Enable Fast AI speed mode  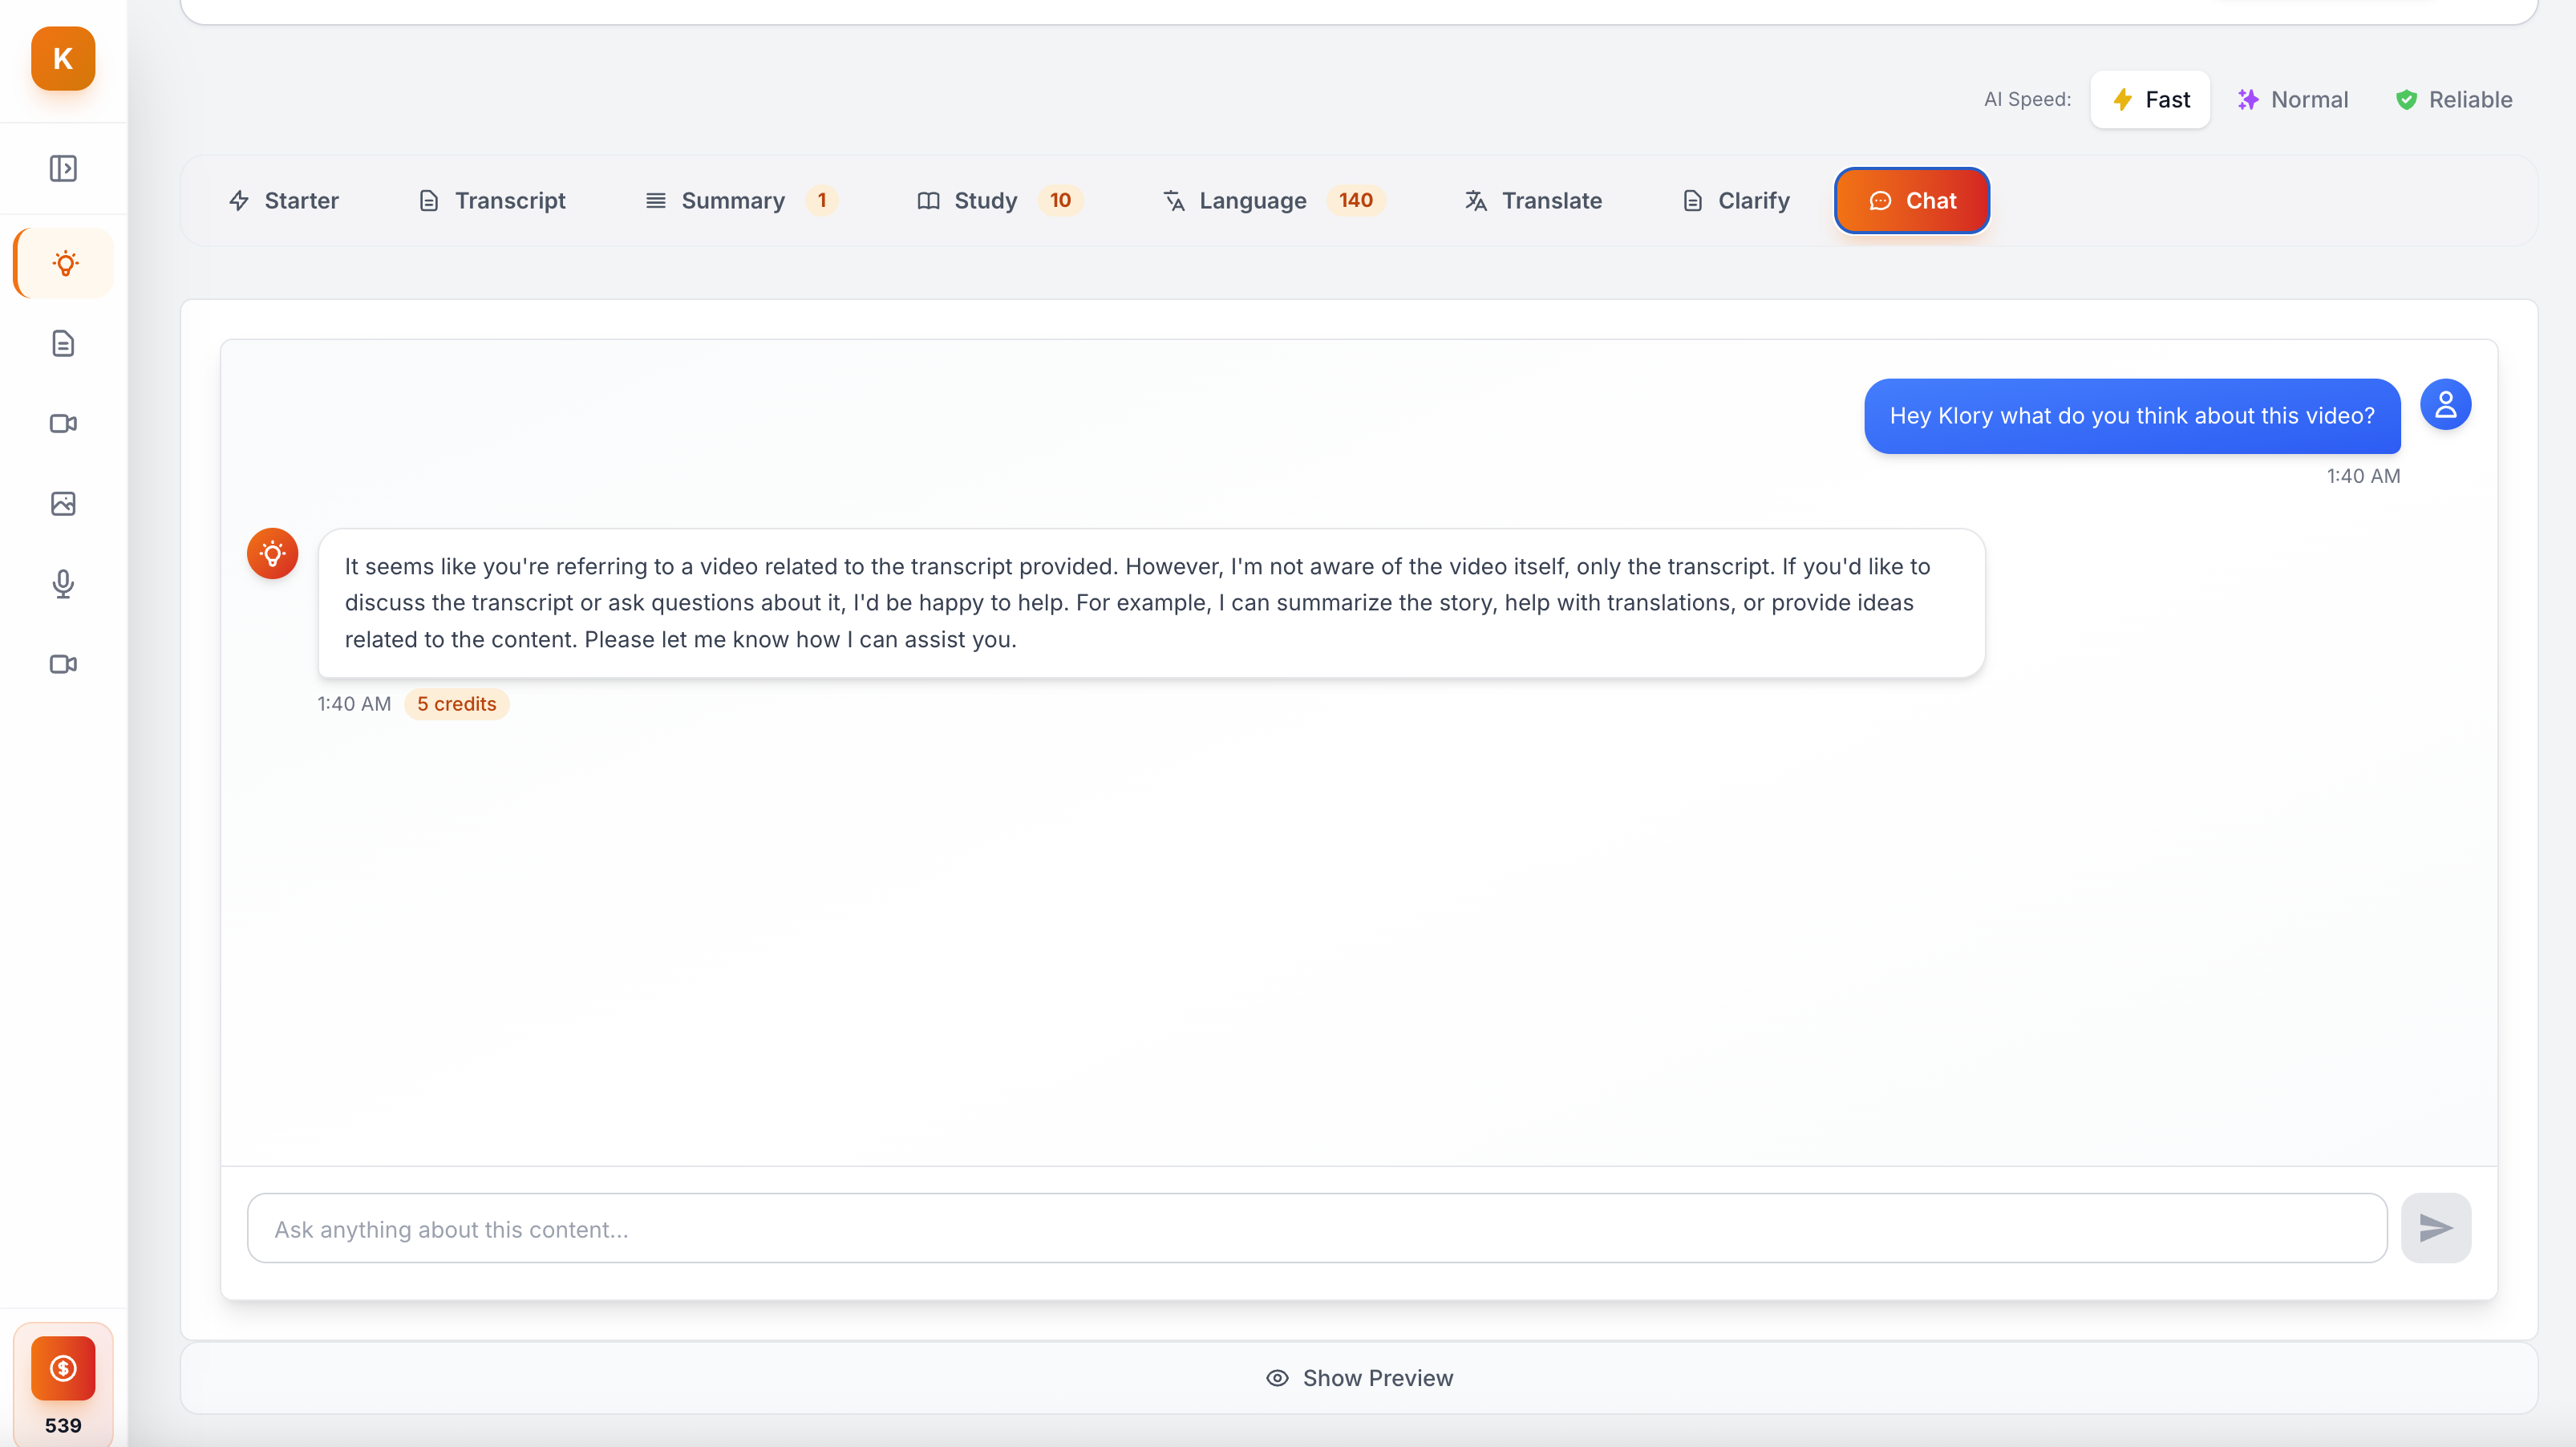tap(2150, 99)
